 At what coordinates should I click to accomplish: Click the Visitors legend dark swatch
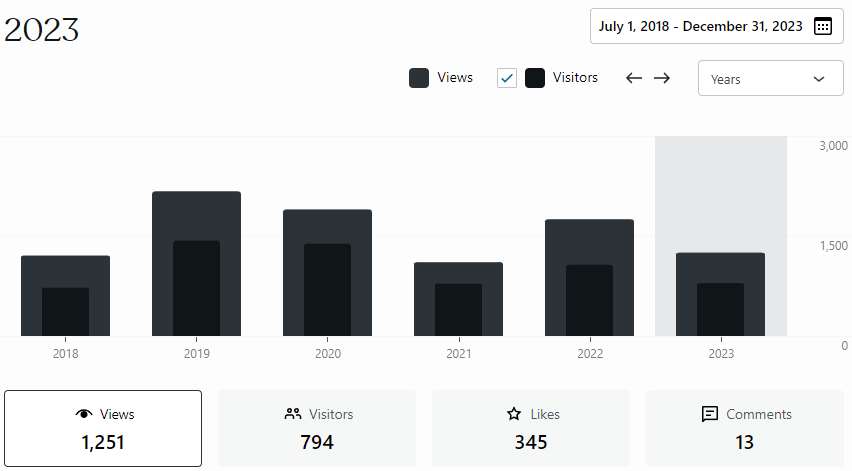click(535, 78)
